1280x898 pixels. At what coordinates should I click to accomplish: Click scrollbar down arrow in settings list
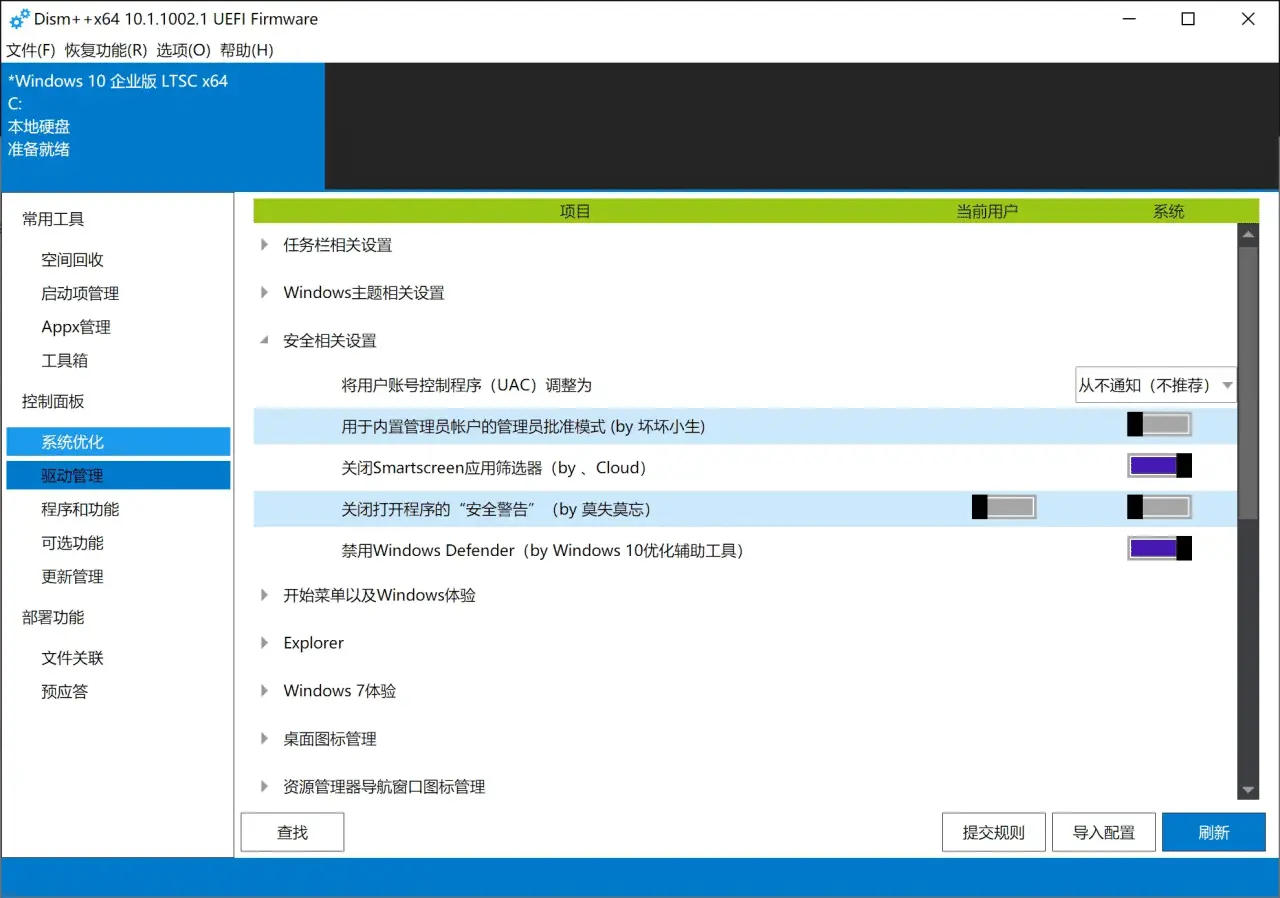point(1247,790)
